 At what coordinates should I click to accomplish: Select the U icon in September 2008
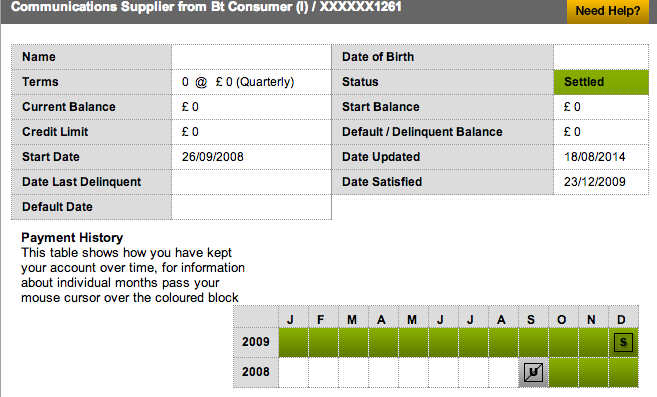tap(533, 372)
